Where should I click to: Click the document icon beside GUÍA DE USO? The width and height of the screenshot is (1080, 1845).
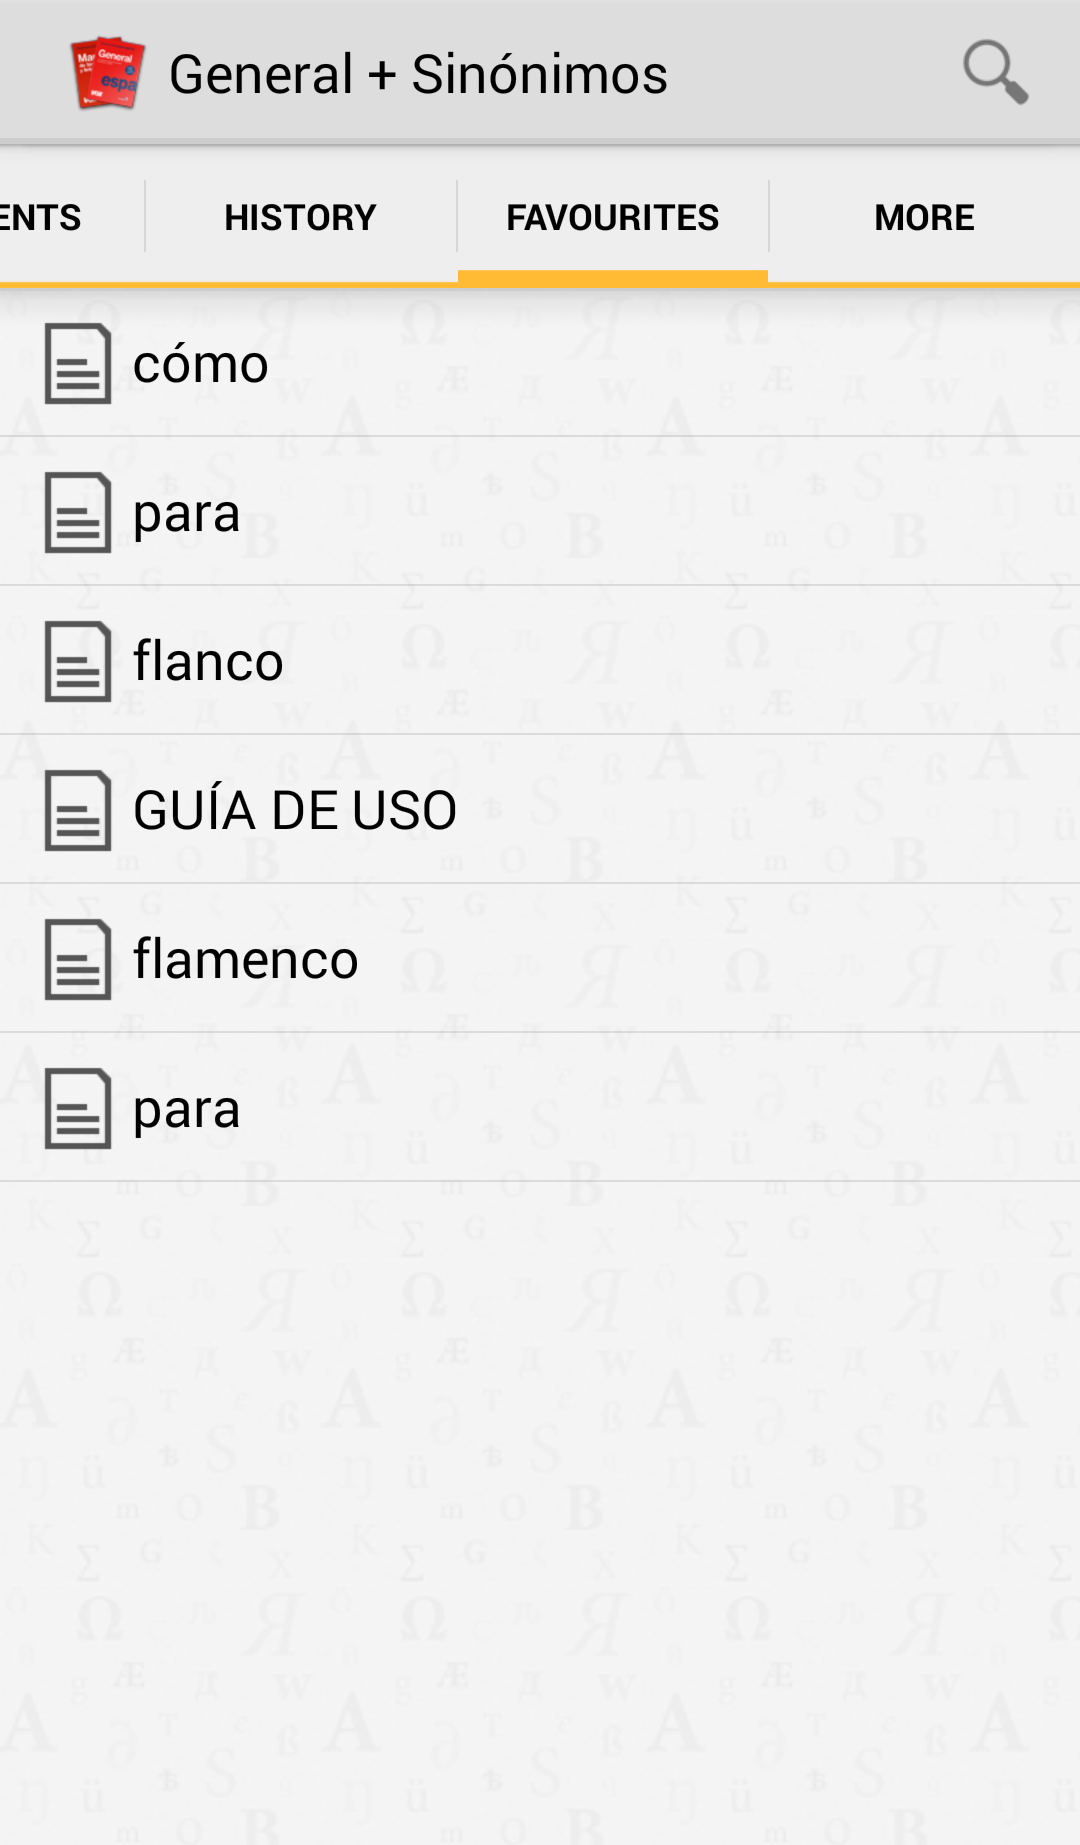click(77, 810)
